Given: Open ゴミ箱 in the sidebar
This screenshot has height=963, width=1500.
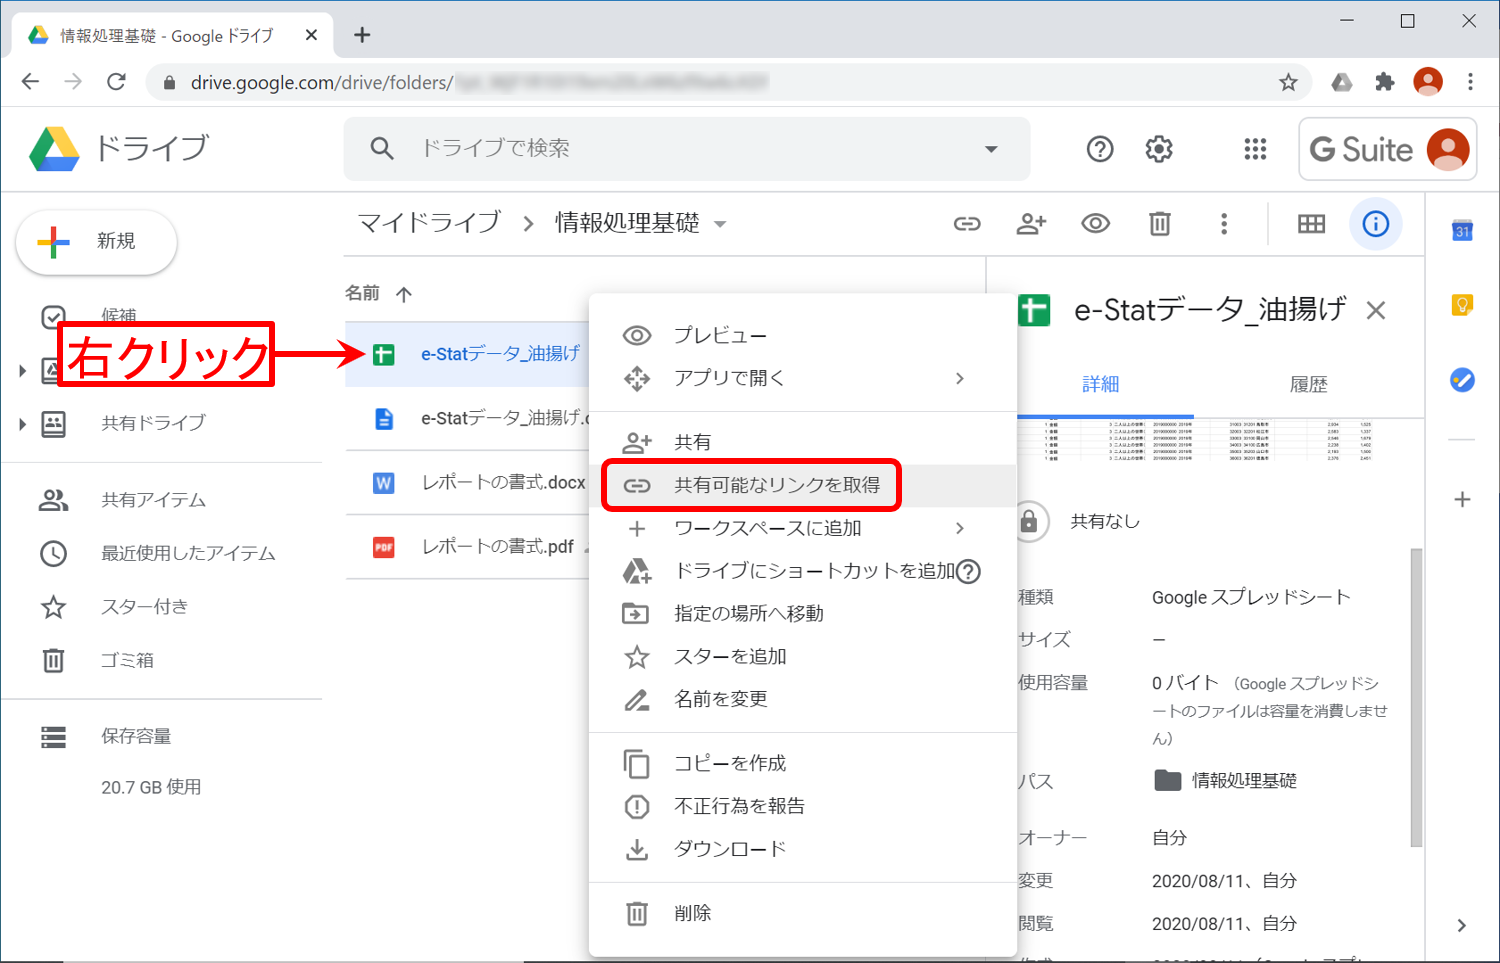Looking at the screenshot, I should tap(127, 661).
